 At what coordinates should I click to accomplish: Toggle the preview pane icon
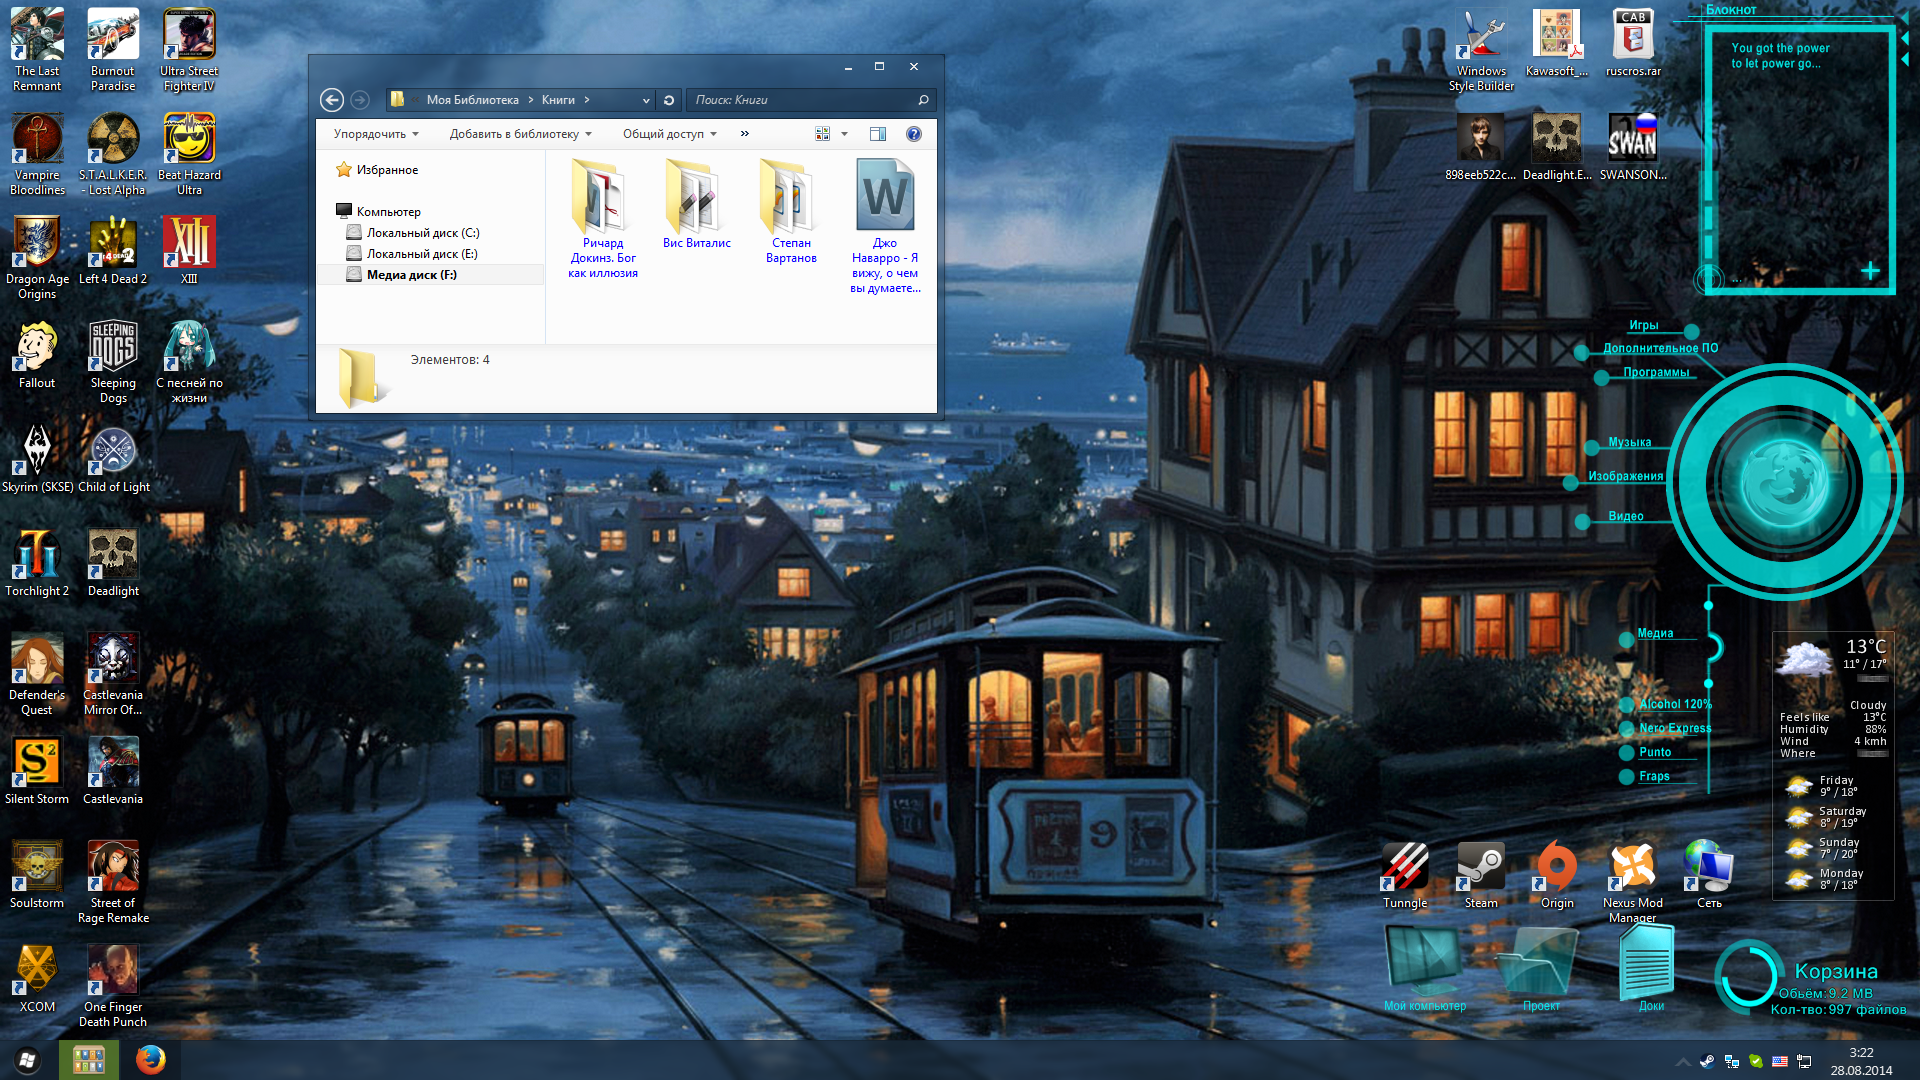point(878,134)
